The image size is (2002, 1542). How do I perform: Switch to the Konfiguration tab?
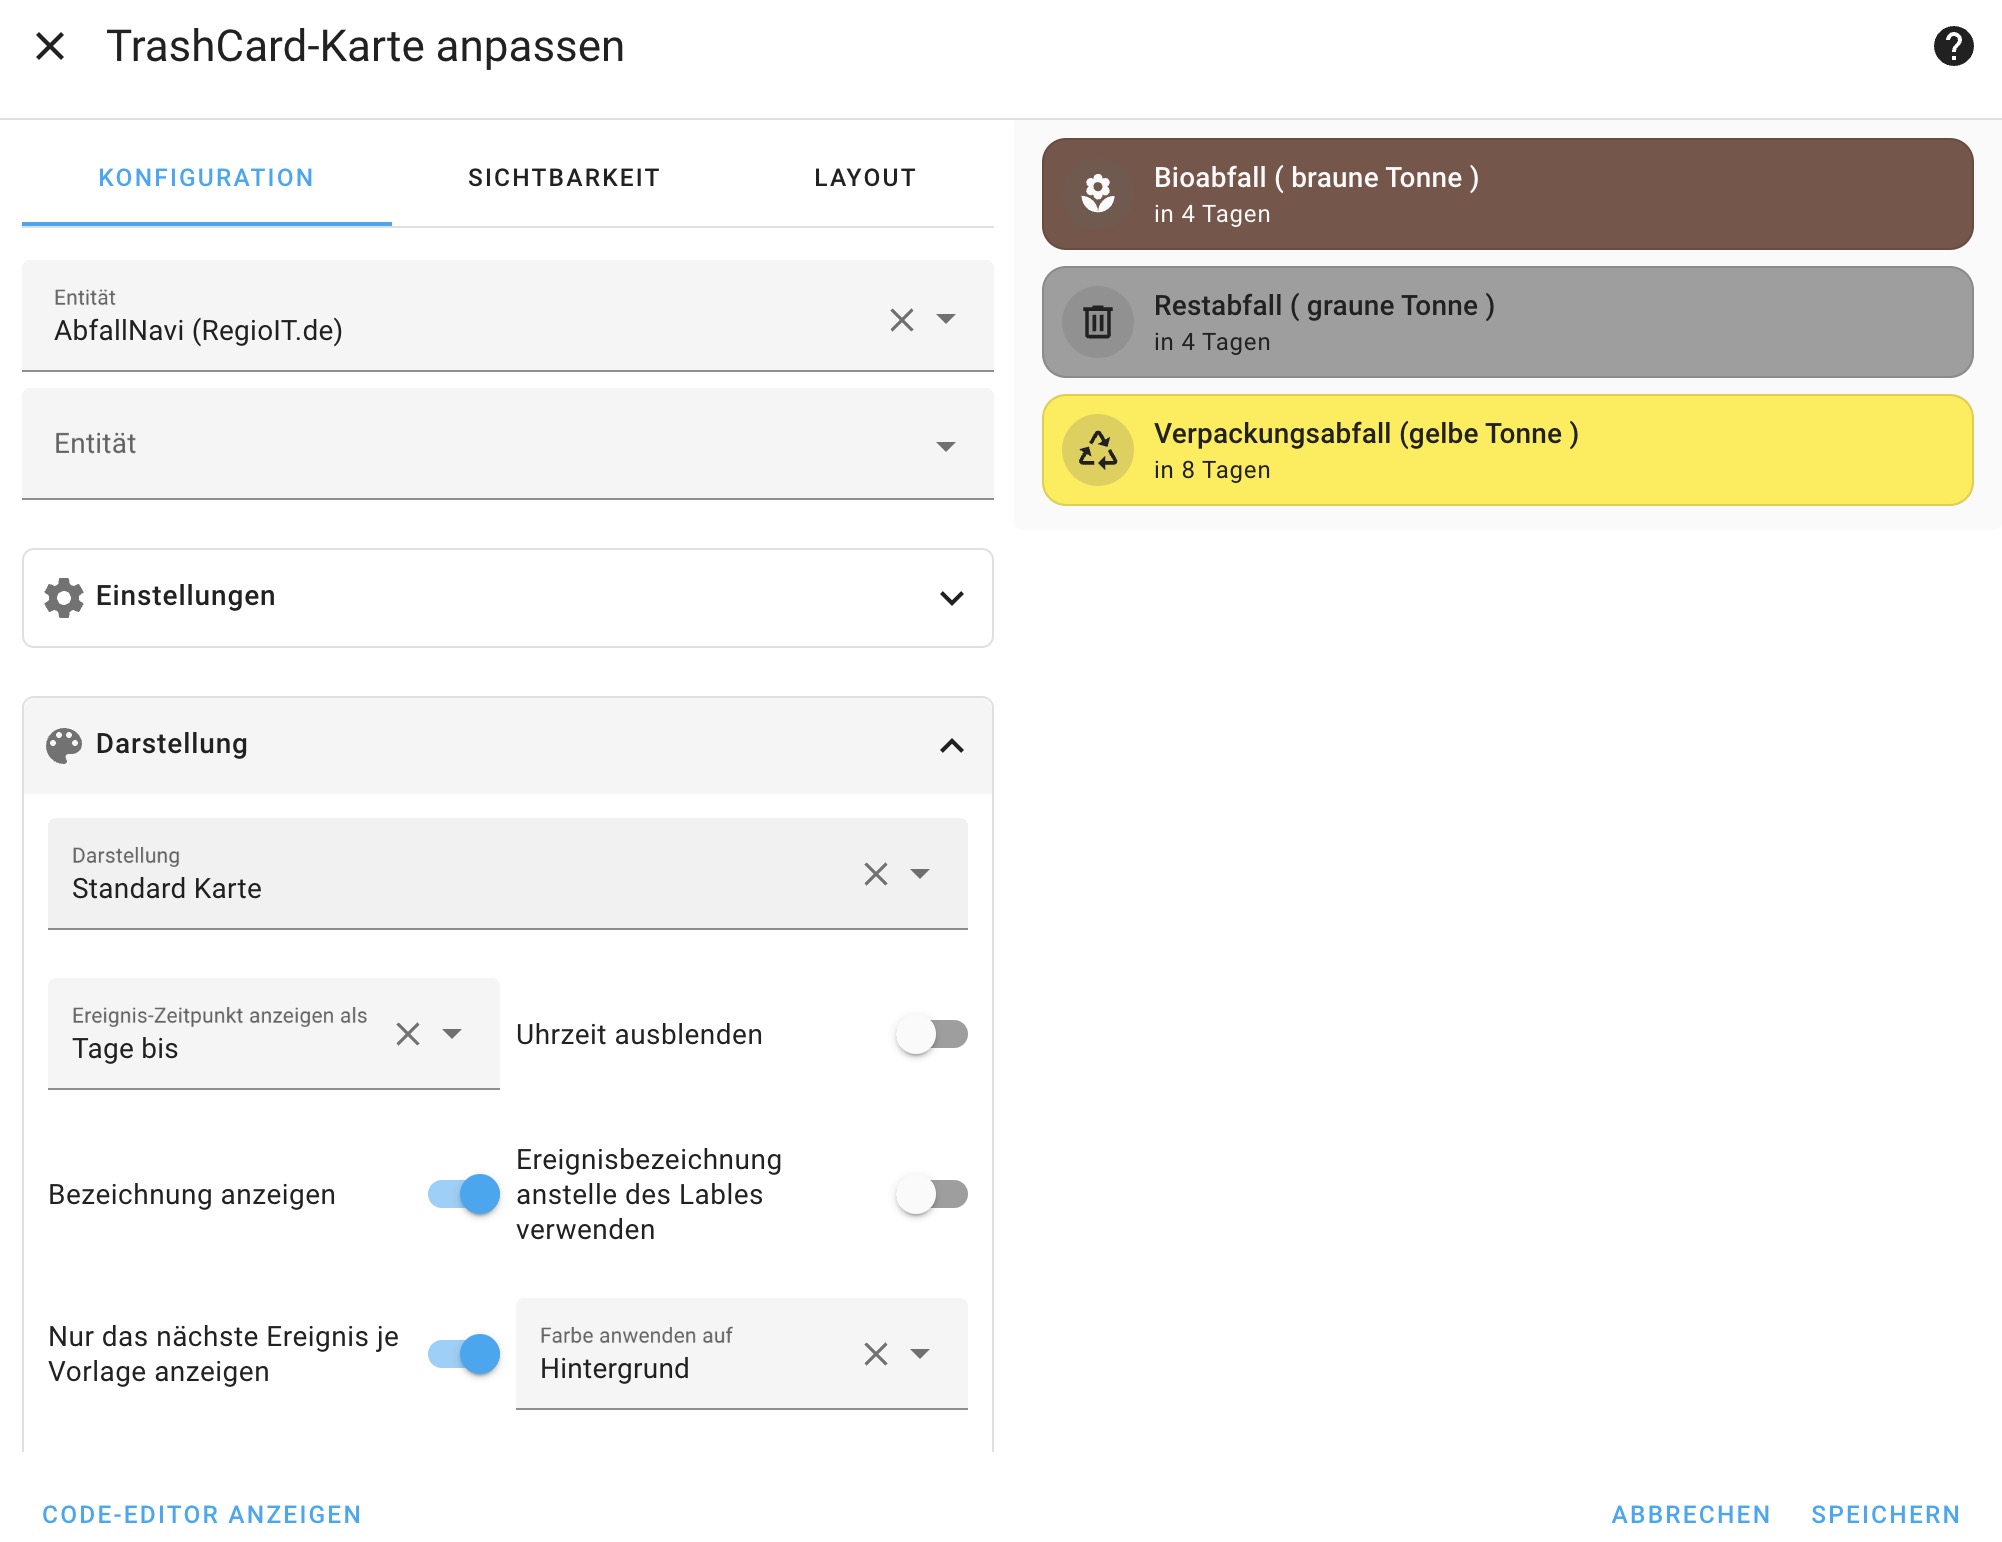[x=206, y=178]
